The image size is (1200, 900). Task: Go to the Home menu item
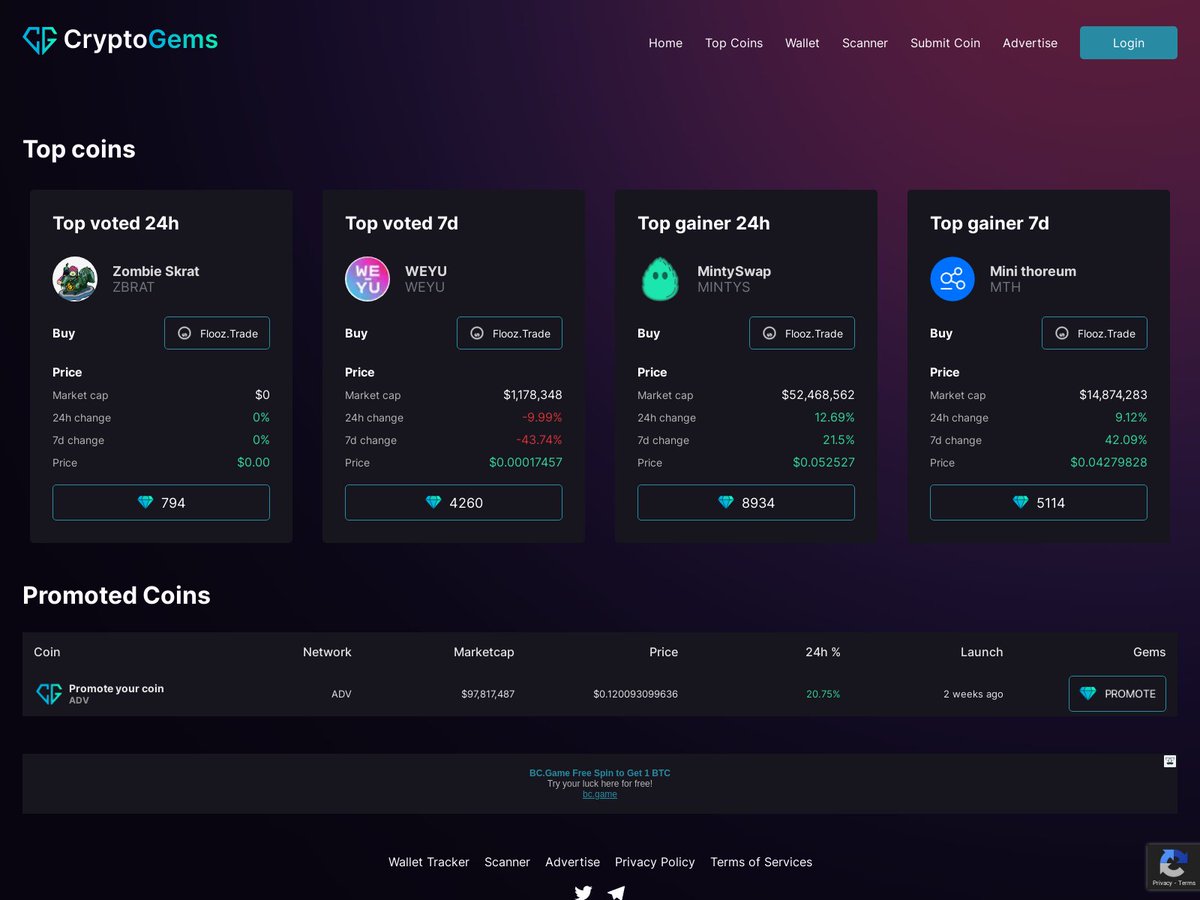click(x=666, y=43)
